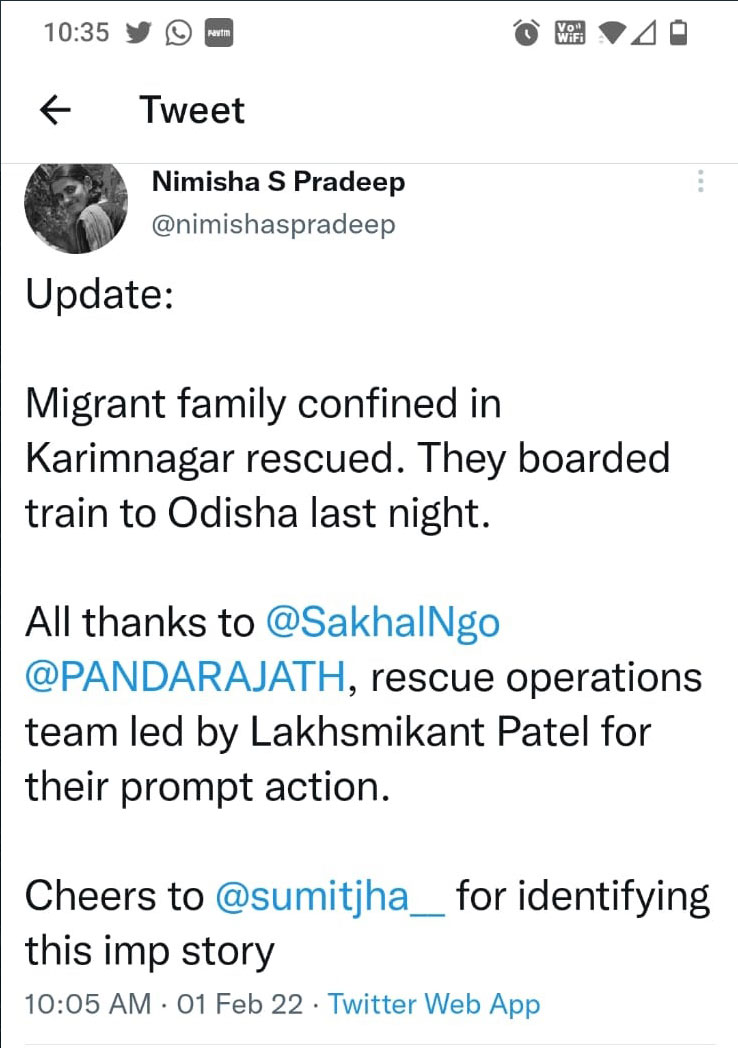Open the @sumitjha__ mention

coord(330,896)
